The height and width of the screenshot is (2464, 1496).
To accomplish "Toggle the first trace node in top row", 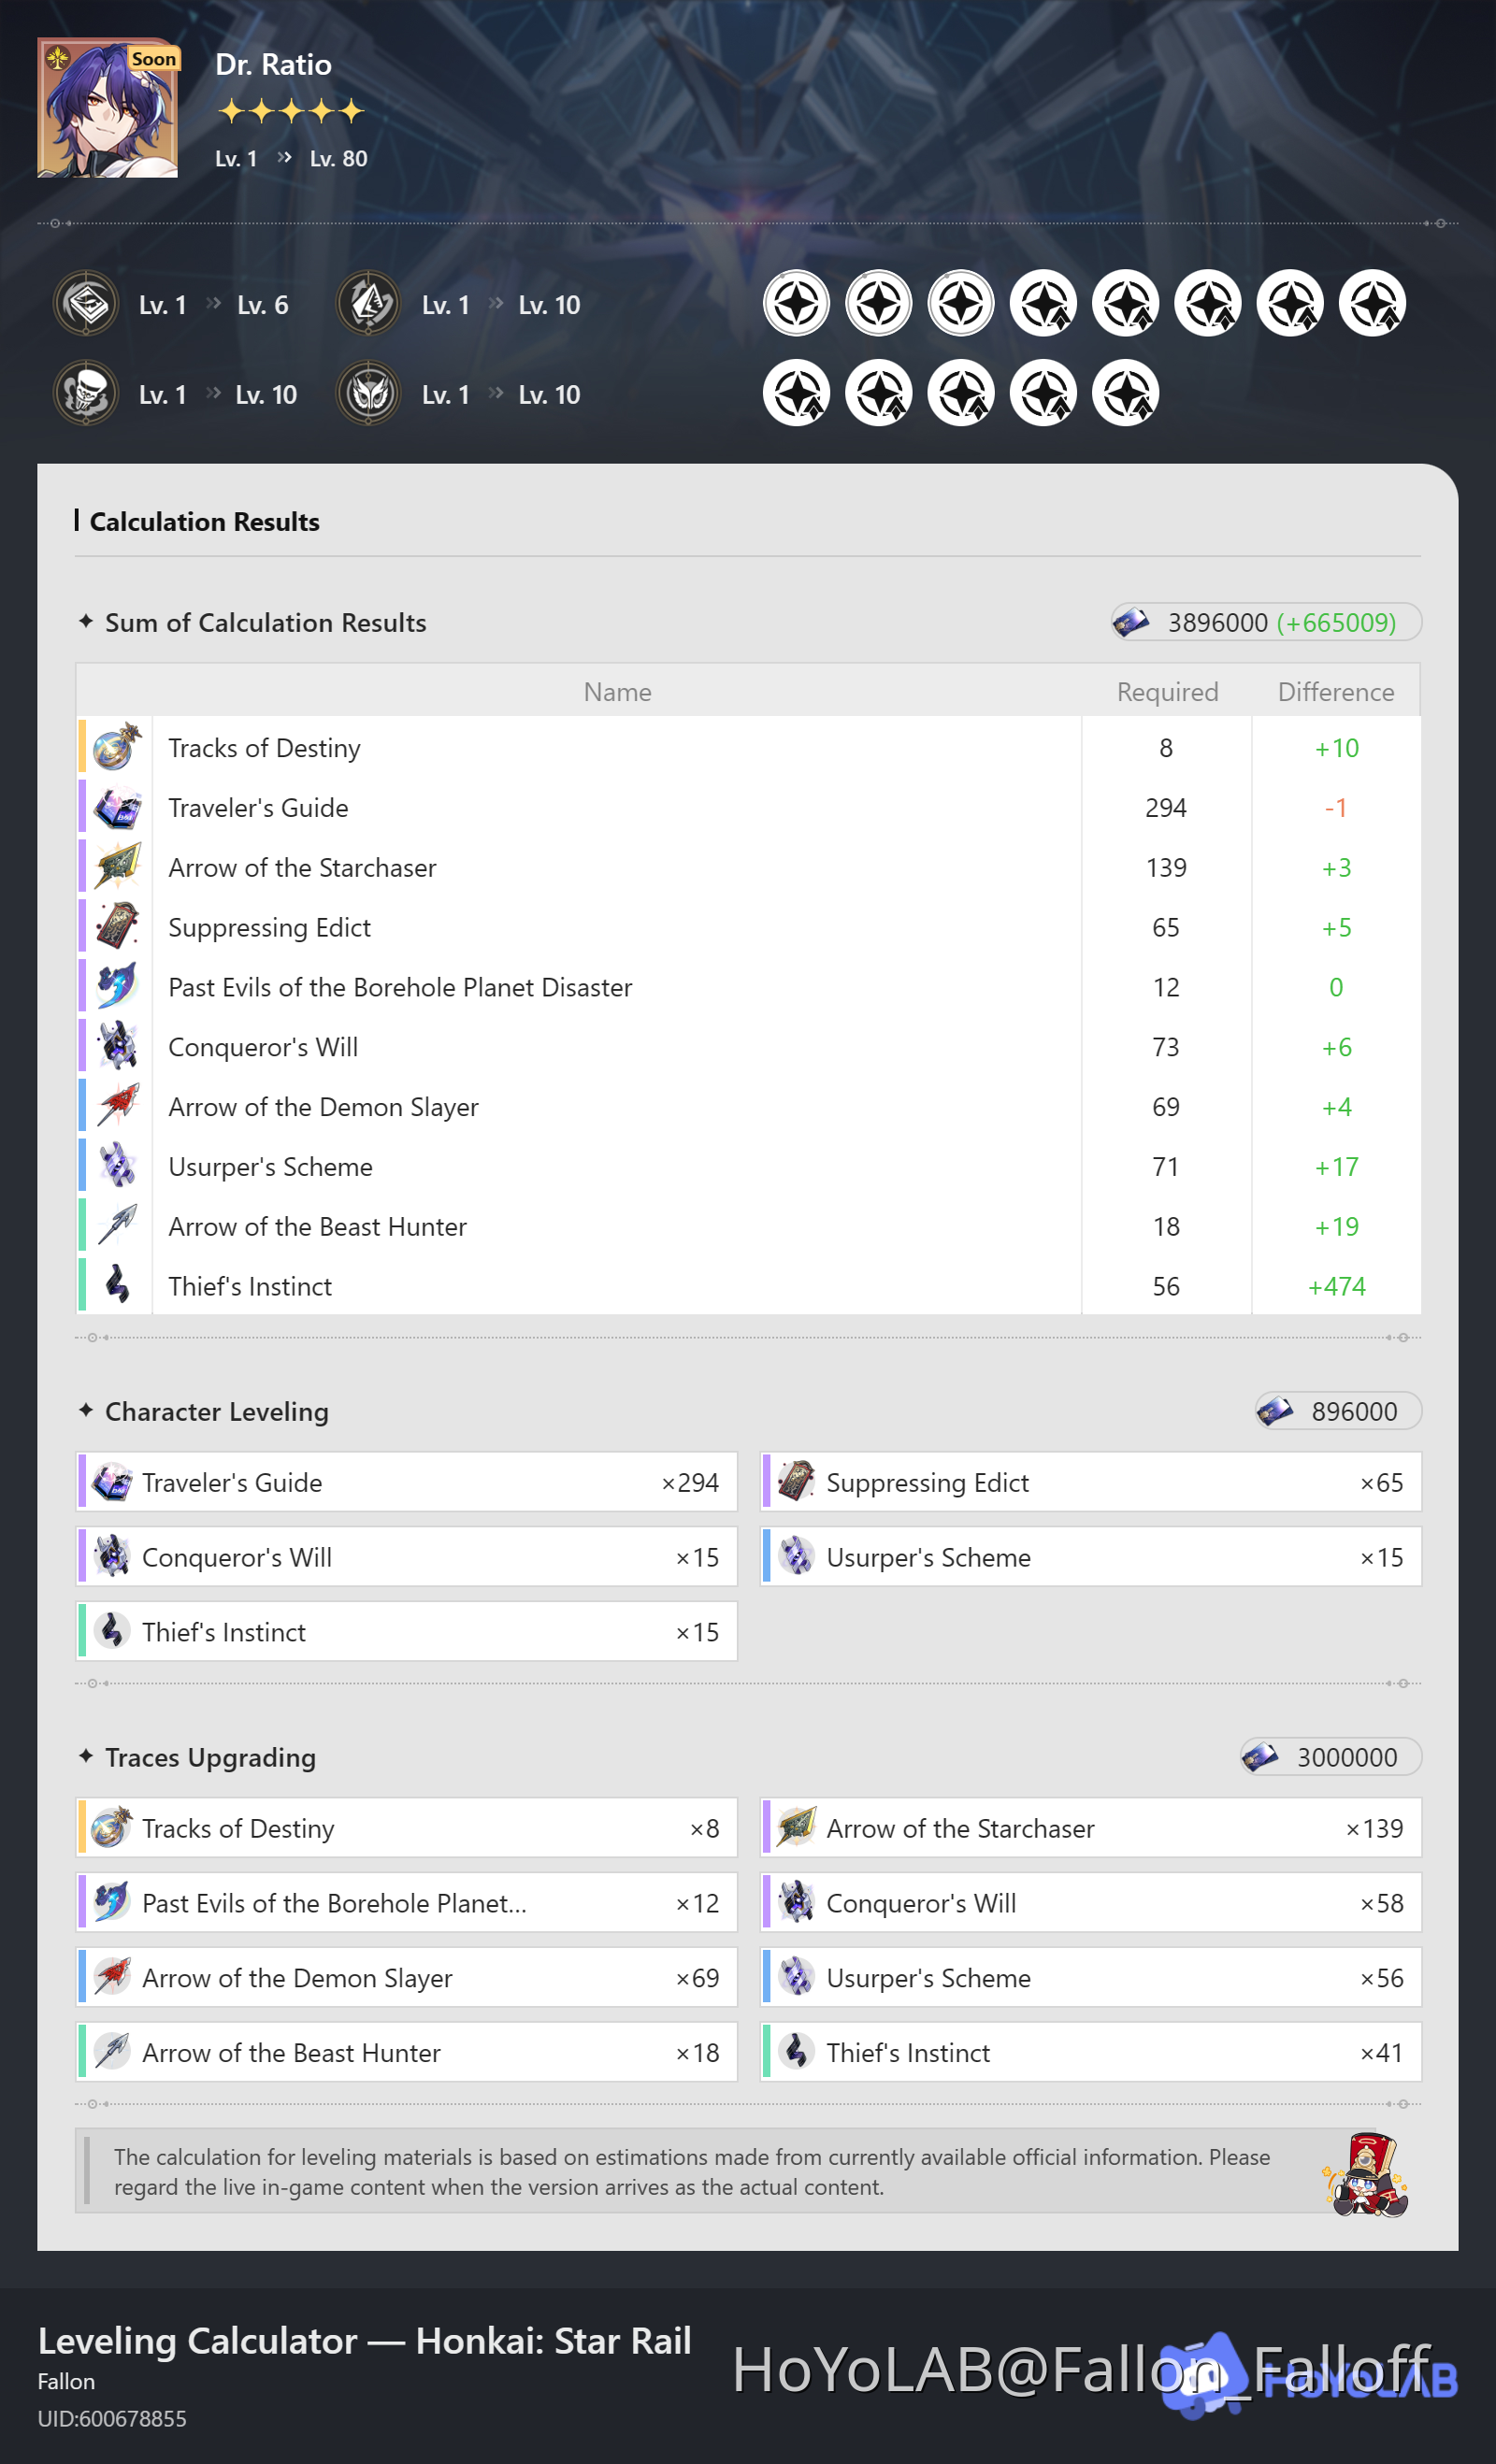I will tap(797, 303).
